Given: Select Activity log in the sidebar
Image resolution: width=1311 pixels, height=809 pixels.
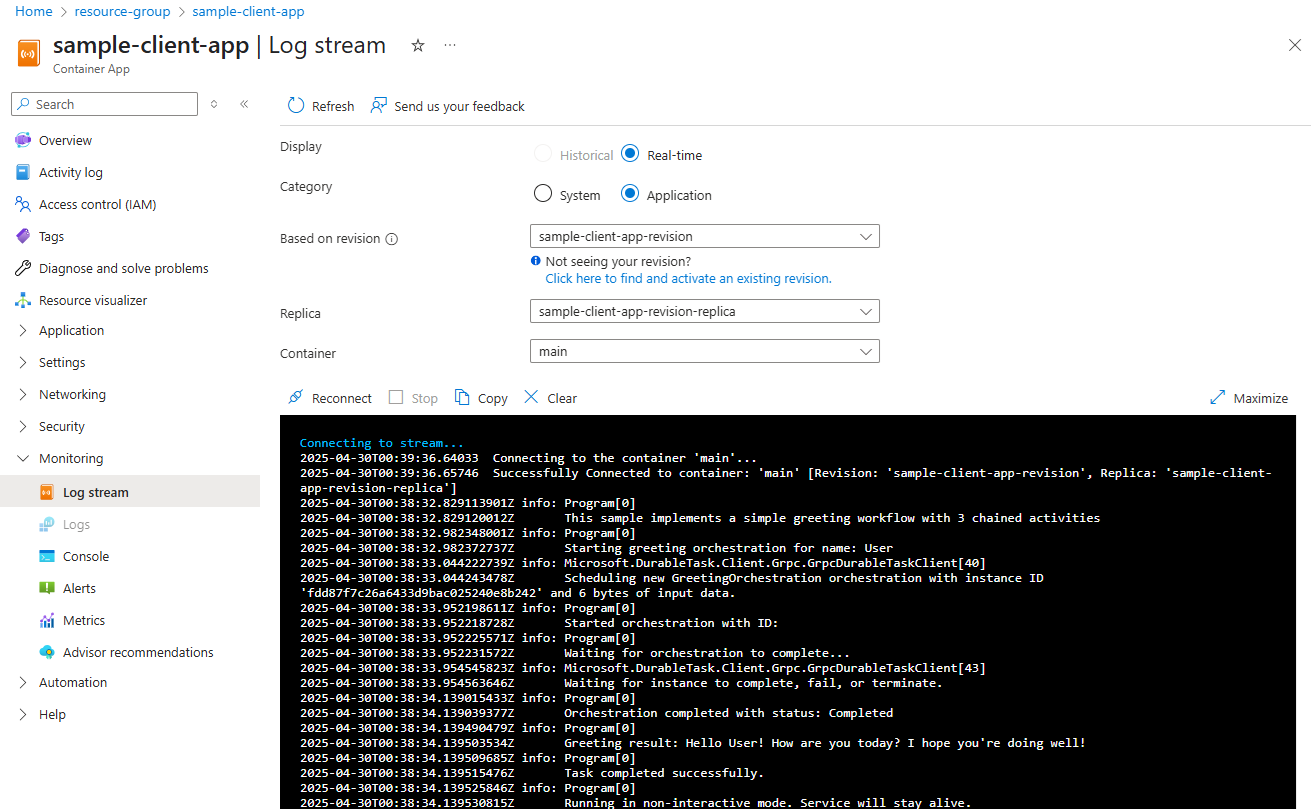Looking at the screenshot, I should coord(70,171).
